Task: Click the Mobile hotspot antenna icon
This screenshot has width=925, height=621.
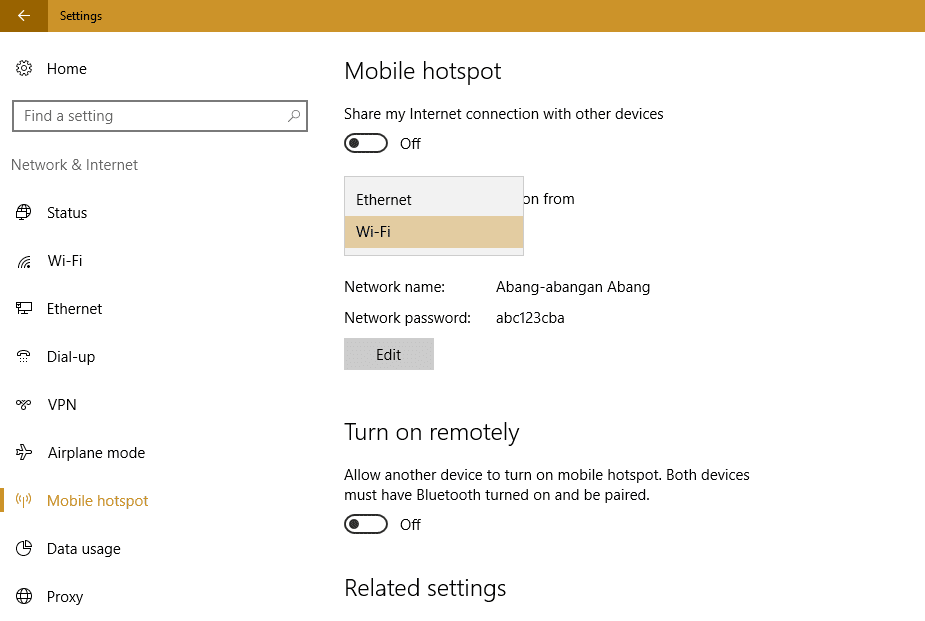Action: point(24,501)
